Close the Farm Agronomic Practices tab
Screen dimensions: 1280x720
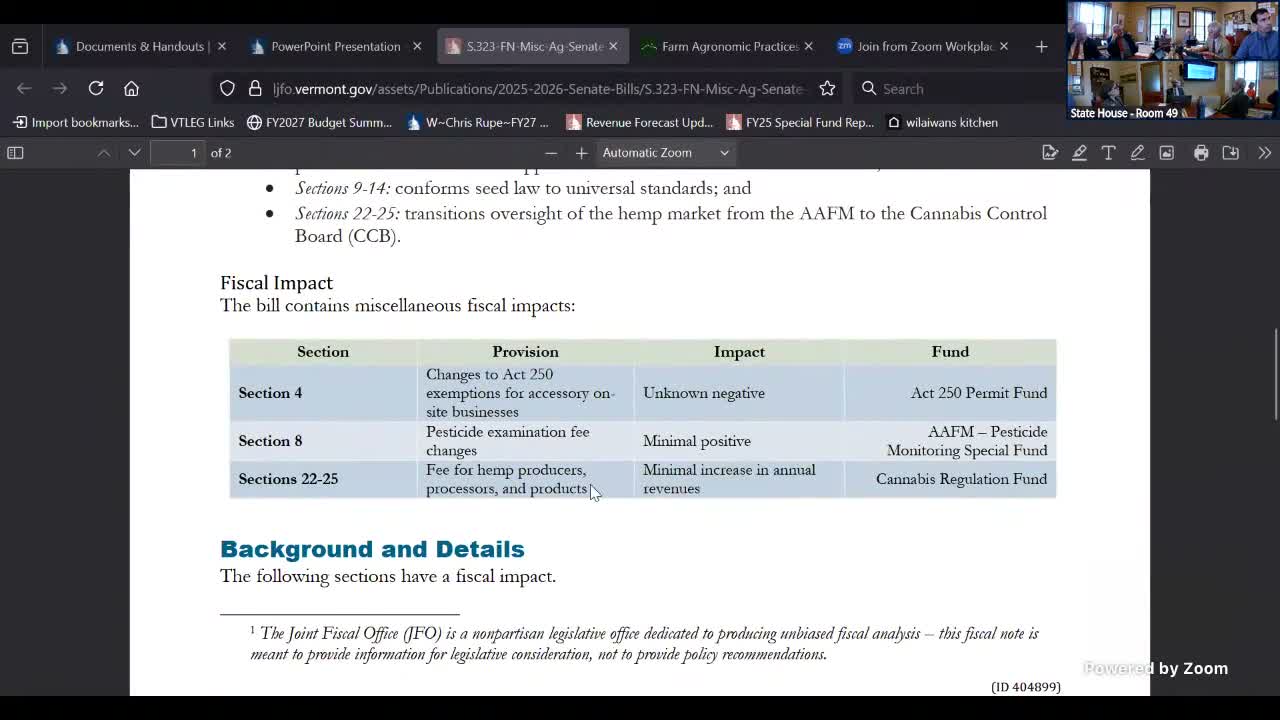coord(808,46)
